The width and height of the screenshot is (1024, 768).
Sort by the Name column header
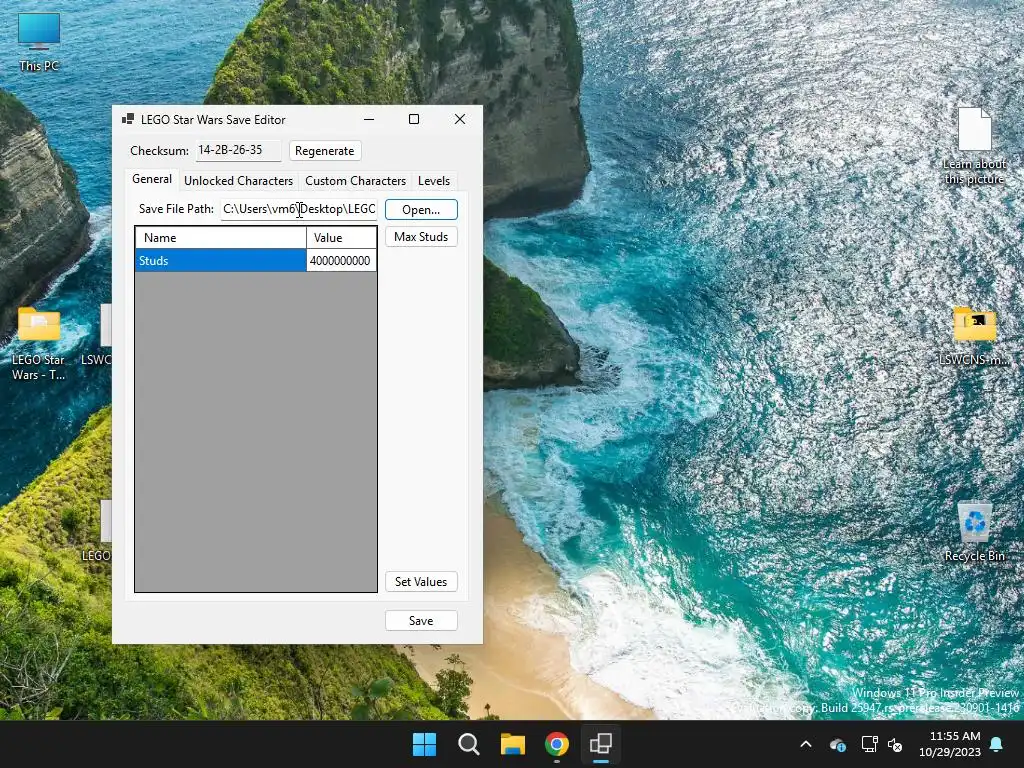point(221,238)
